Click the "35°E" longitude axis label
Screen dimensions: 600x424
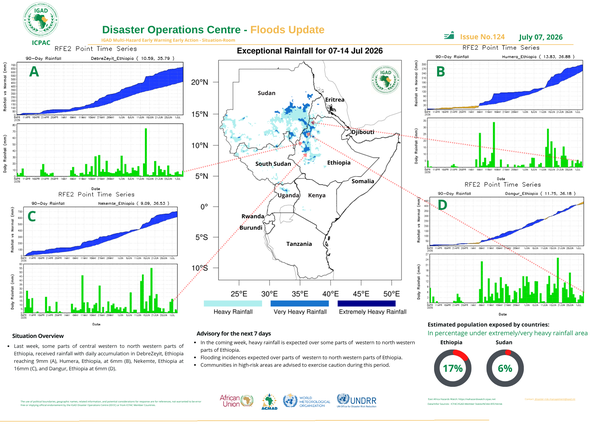300,294
